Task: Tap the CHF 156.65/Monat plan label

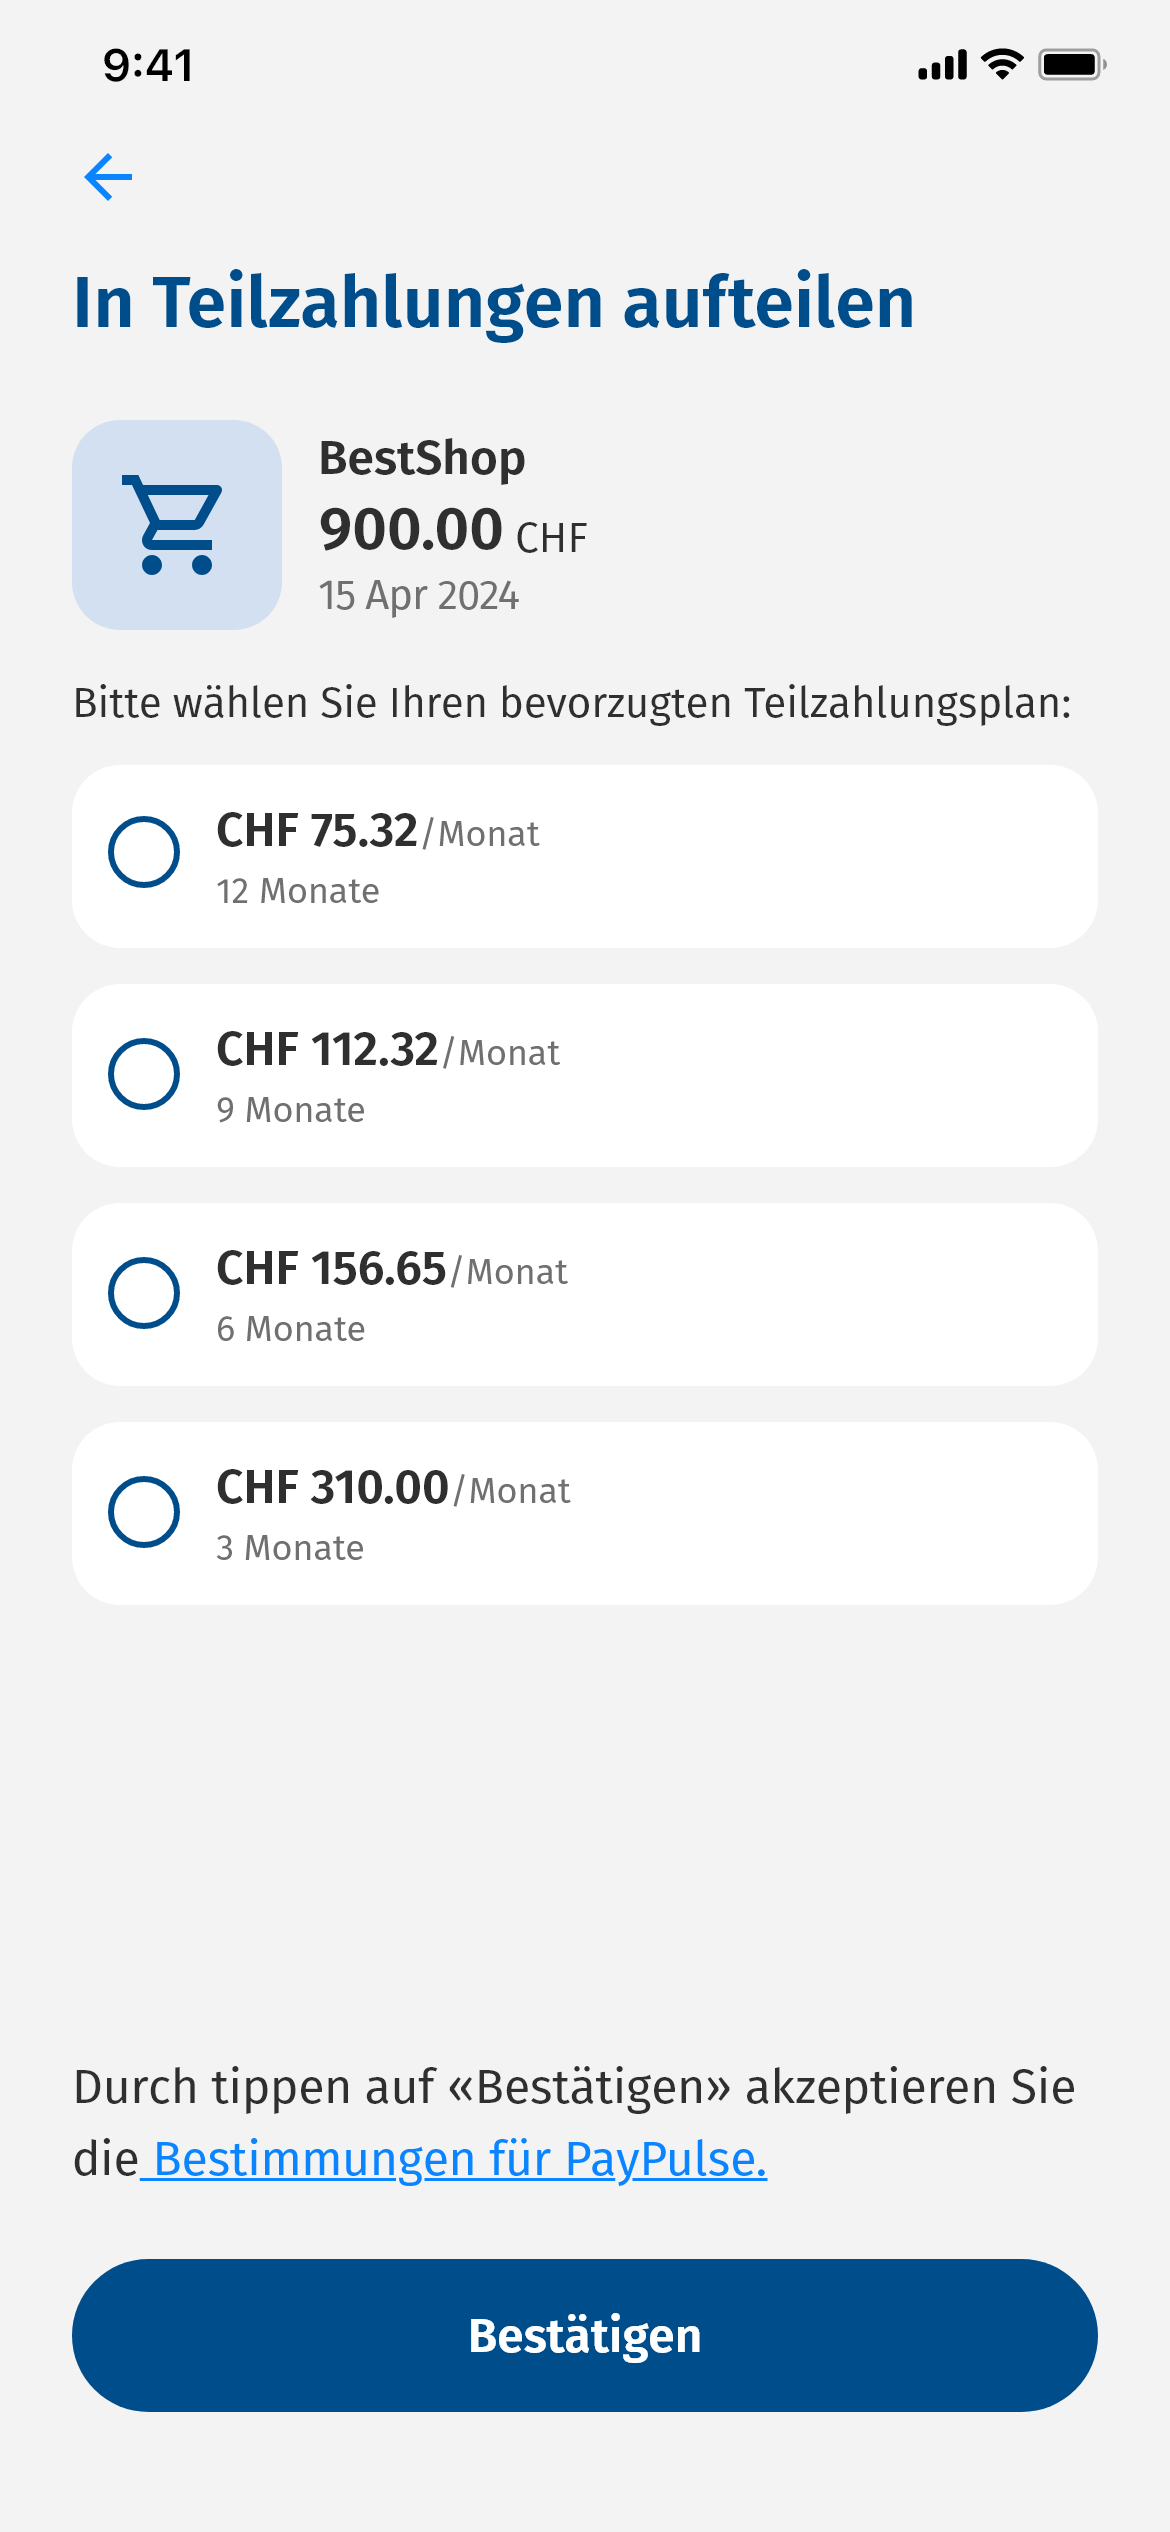Action: tap(392, 1270)
